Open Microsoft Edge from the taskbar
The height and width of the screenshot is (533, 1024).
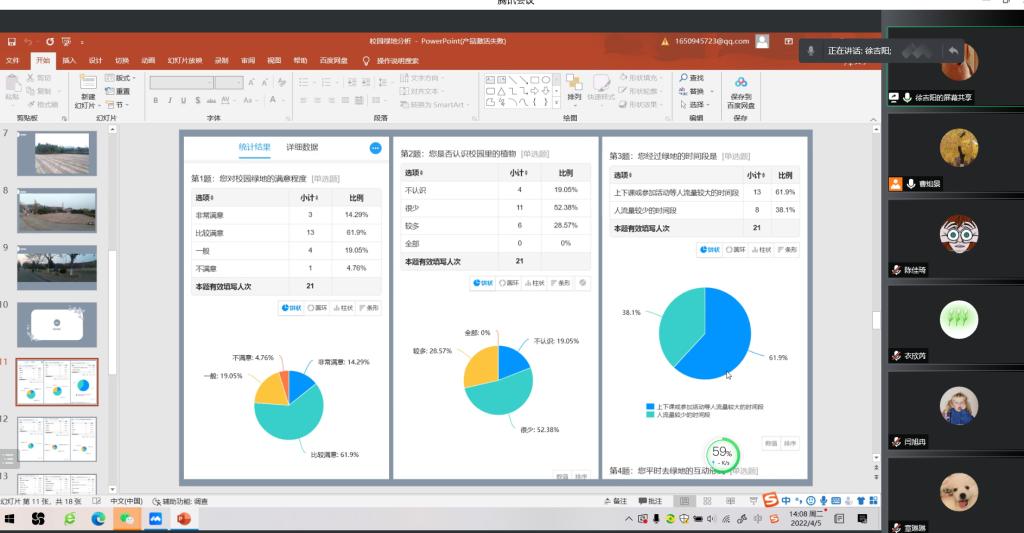coord(98,519)
